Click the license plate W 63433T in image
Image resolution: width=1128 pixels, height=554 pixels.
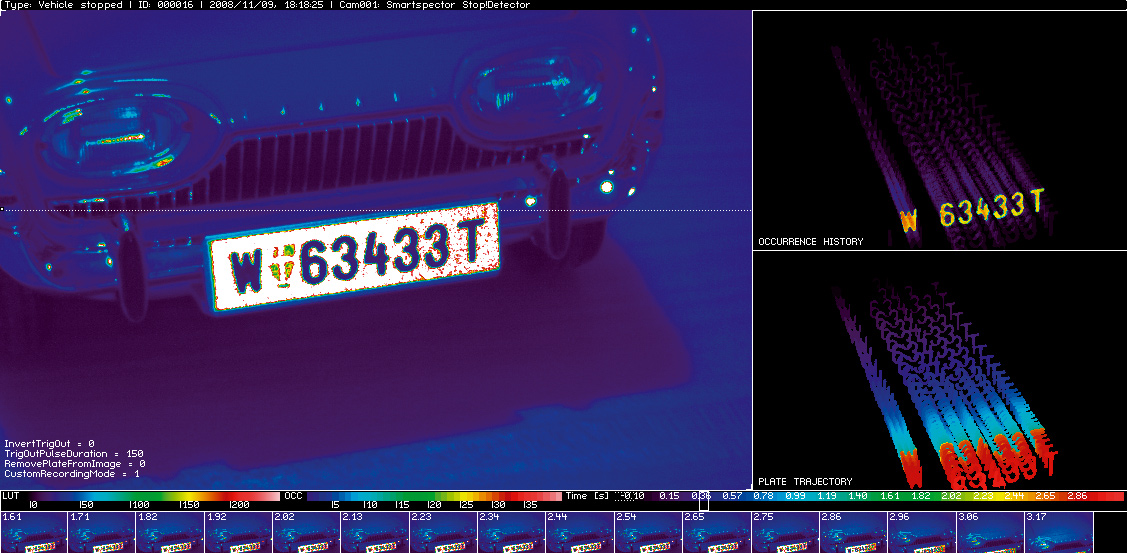coord(352,260)
